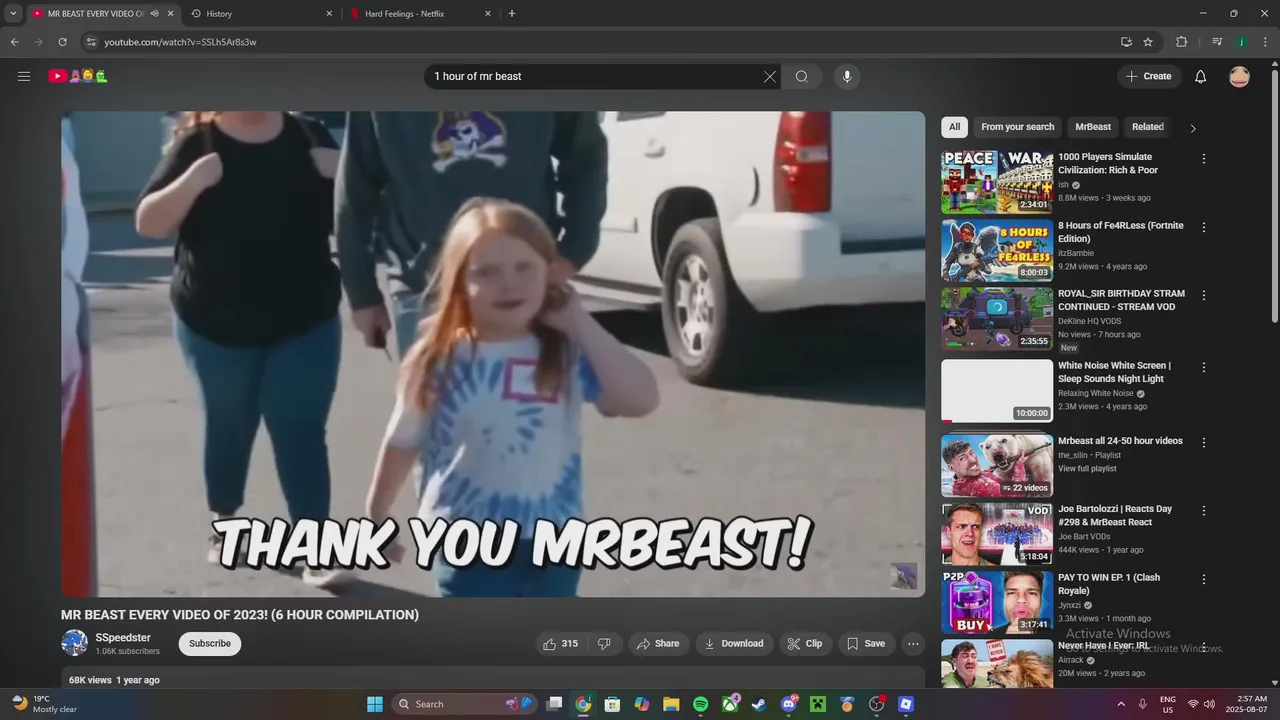Open the Windows taskbar search box
This screenshot has width=1280, height=720.
click(465, 704)
